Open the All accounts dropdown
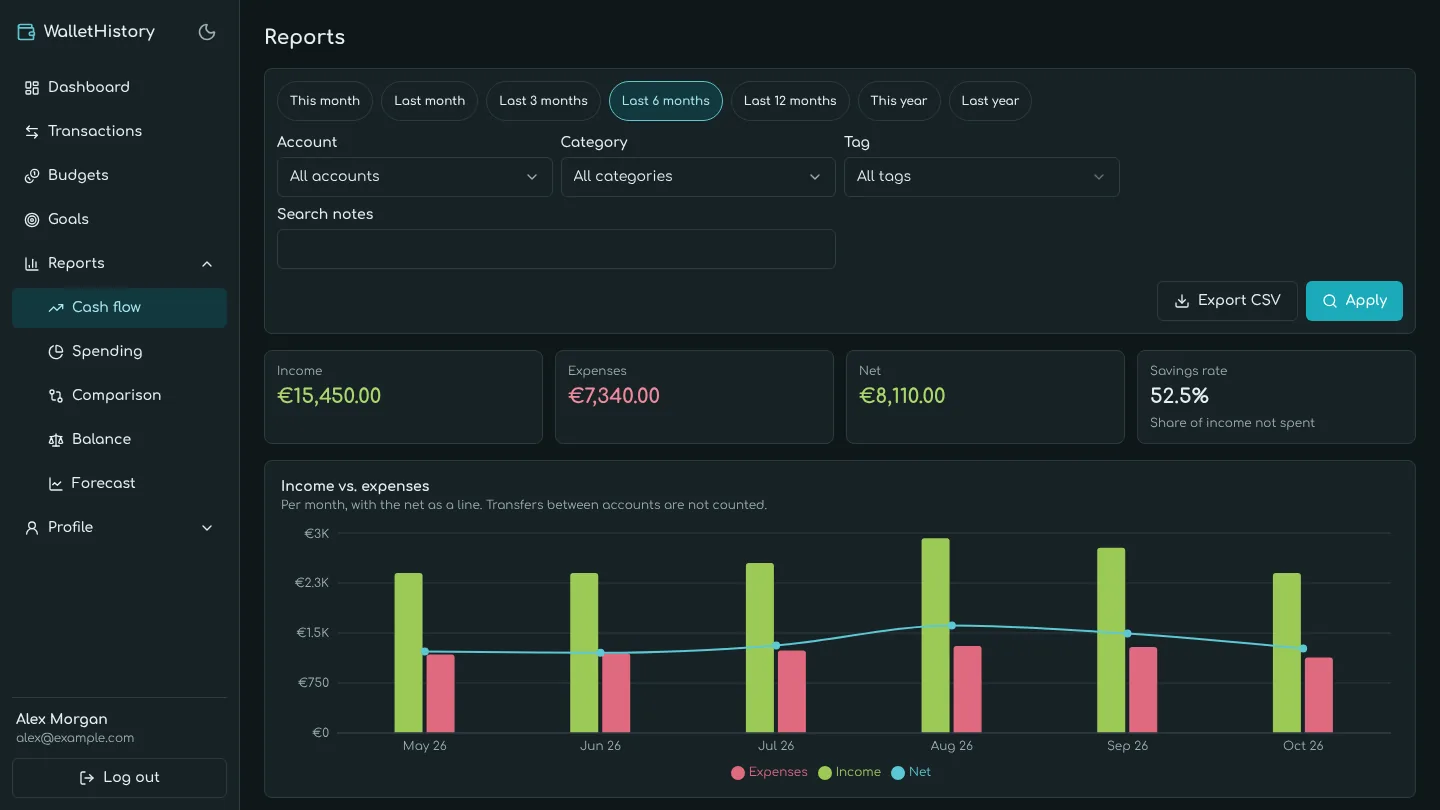1440x810 pixels. (414, 177)
